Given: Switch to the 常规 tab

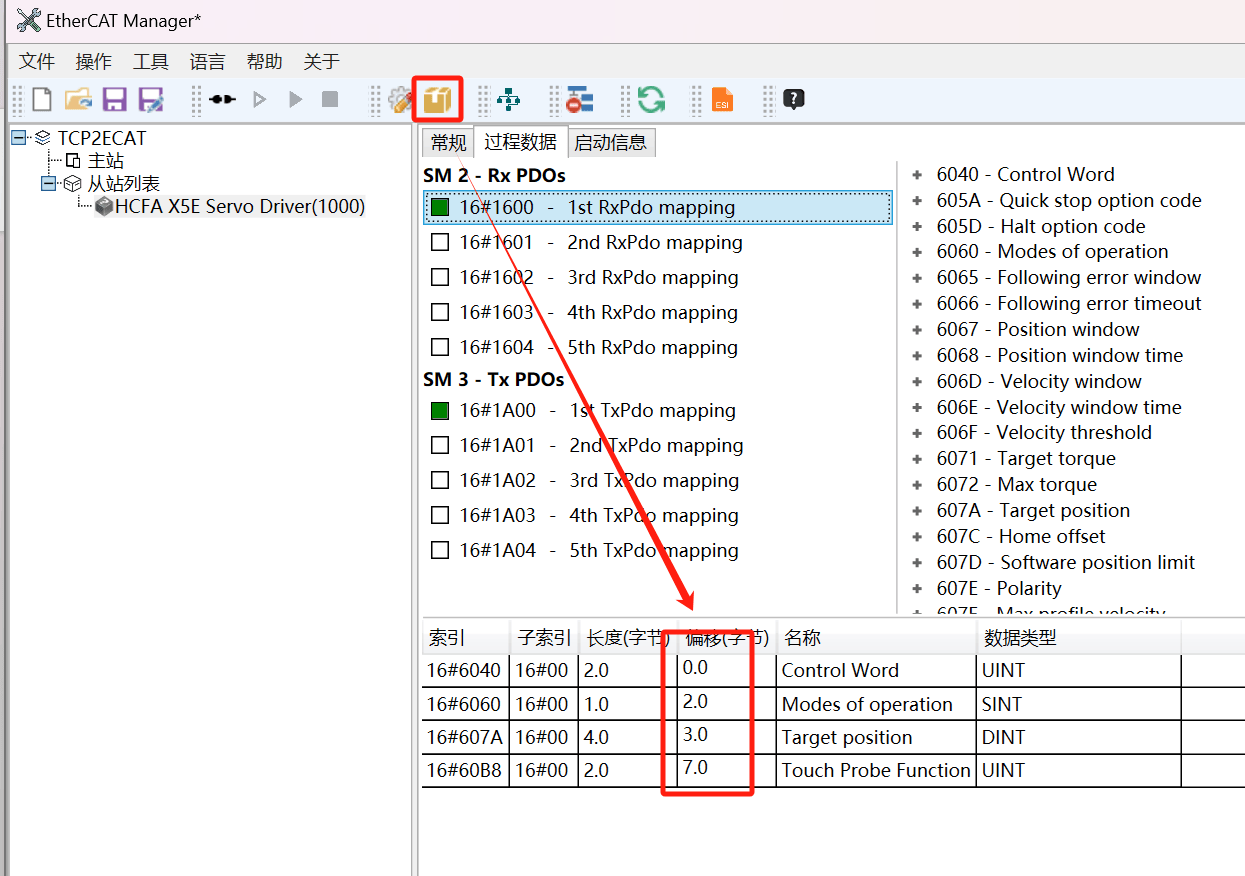Looking at the screenshot, I should pos(448,143).
